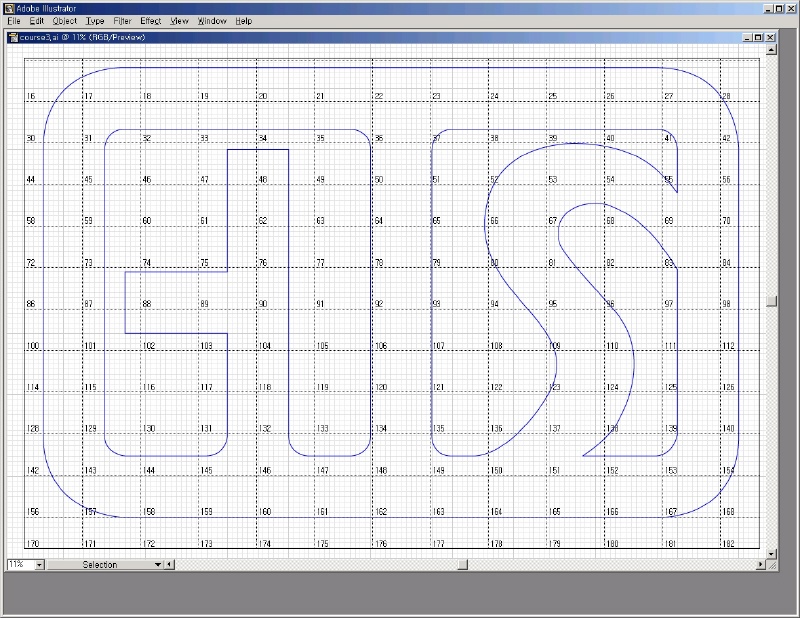Open the zoom level dropdown arrow
This screenshot has width=800, height=618.
[x=39, y=564]
